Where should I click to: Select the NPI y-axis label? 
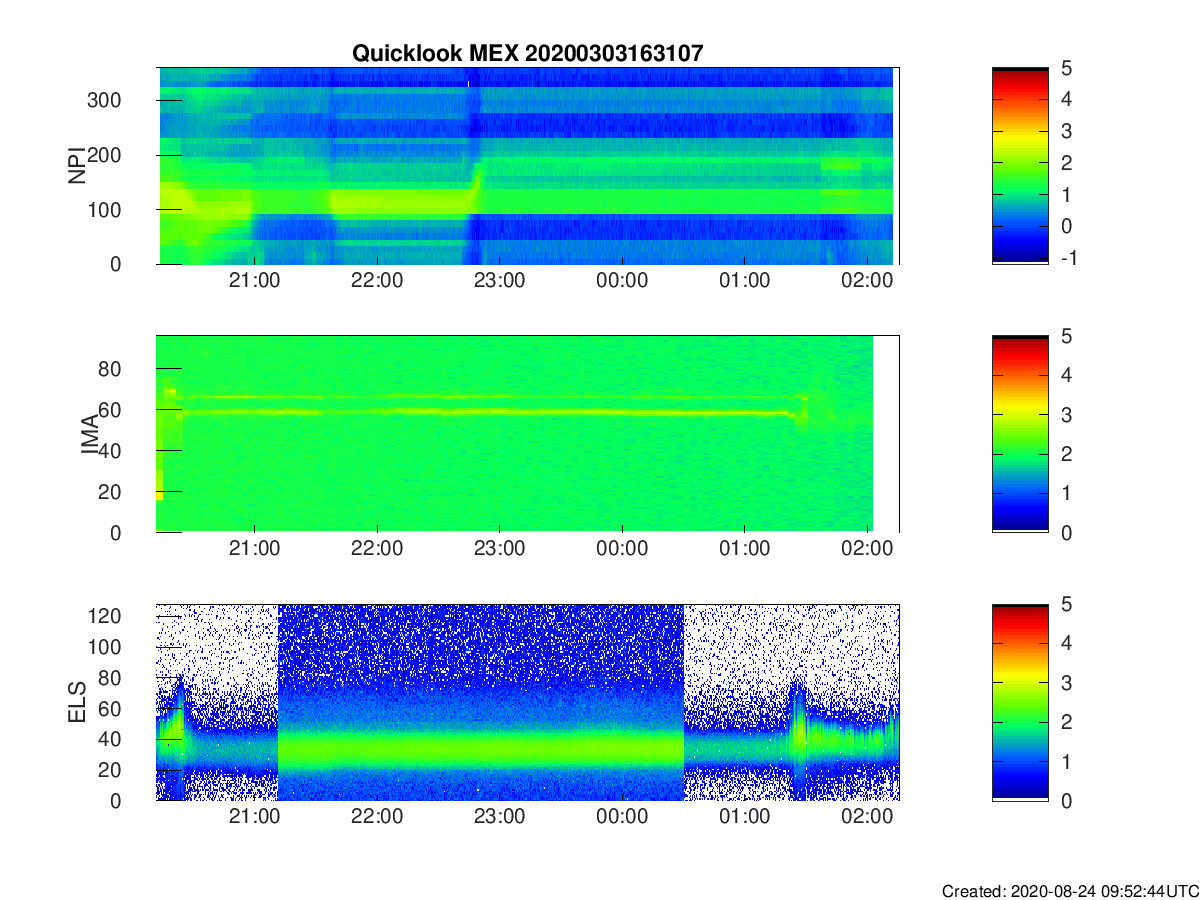[76, 165]
